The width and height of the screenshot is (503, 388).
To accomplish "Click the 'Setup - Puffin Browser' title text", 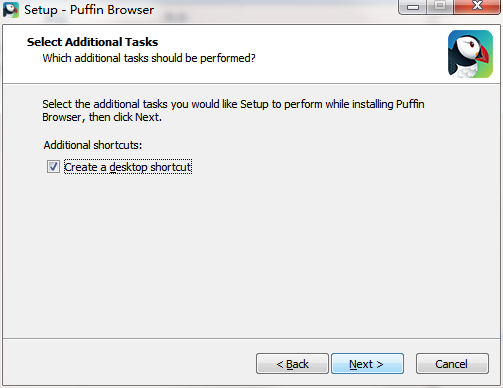I will 89,10.
